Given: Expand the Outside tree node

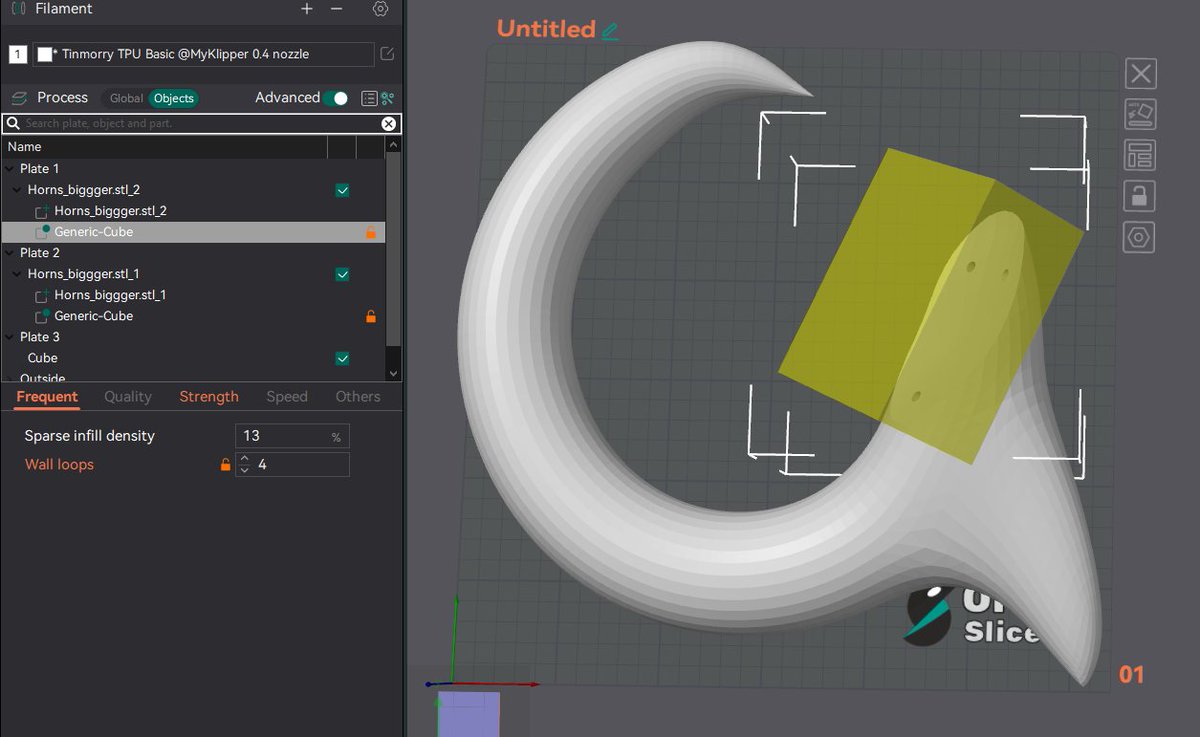Looking at the screenshot, I should (9, 378).
